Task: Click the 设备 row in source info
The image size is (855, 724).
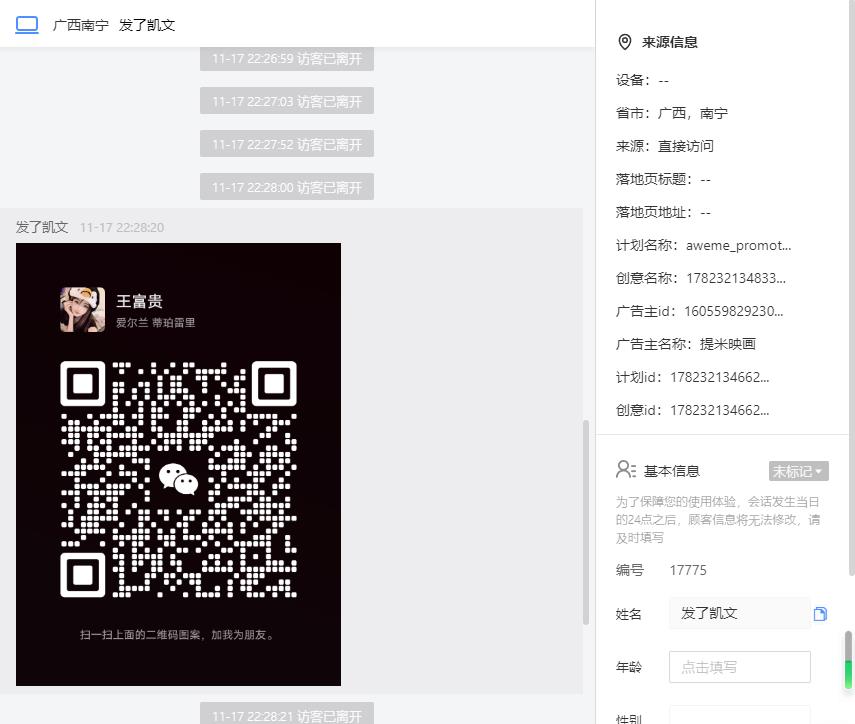Action: pyautogui.click(x=642, y=81)
